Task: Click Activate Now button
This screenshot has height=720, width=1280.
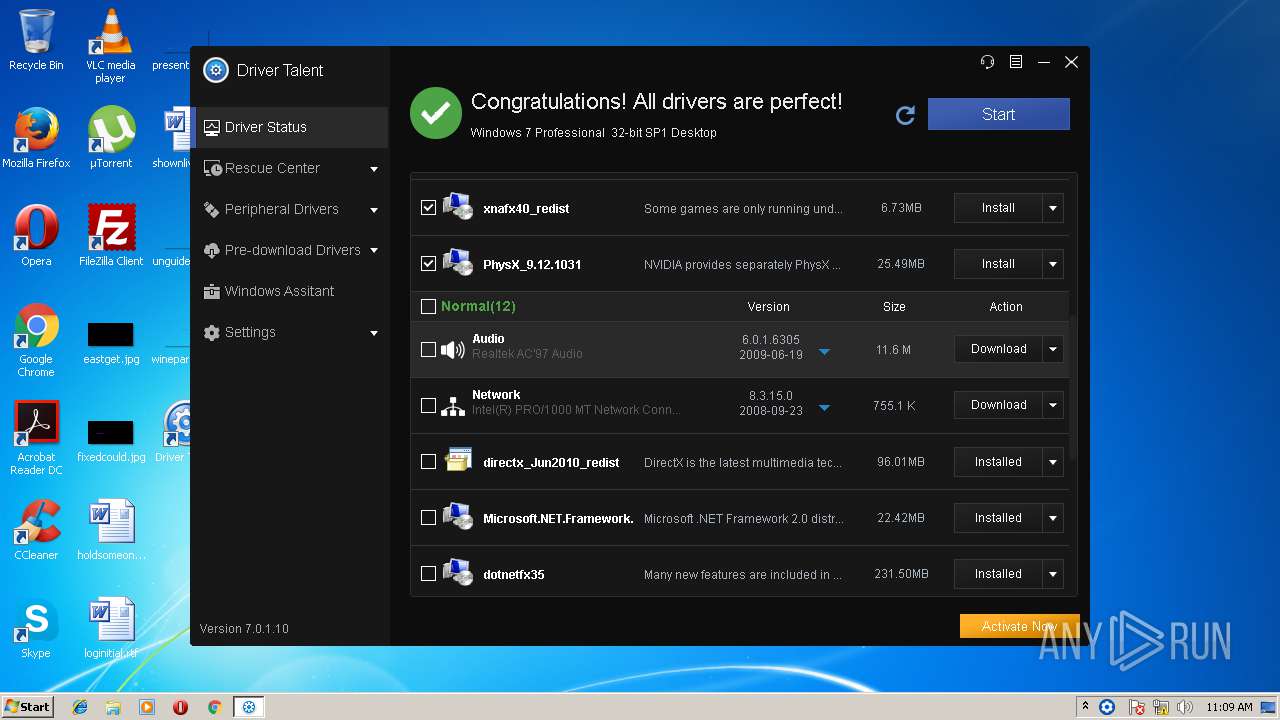Action: pyautogui.click(x=1019, y=626)
